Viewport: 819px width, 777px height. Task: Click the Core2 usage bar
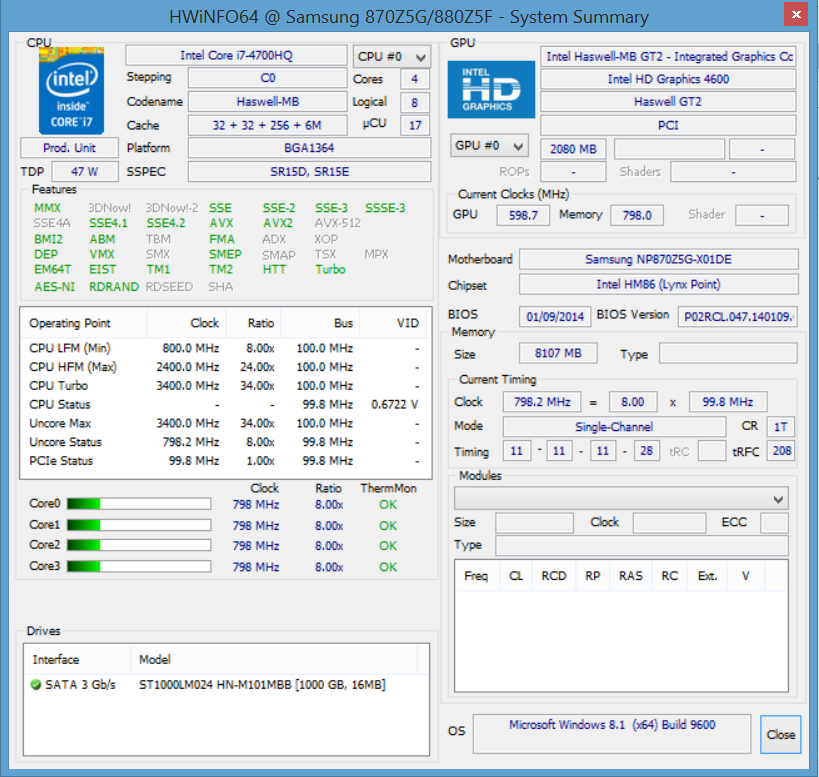pyautogui.click(x=139, y=545)
